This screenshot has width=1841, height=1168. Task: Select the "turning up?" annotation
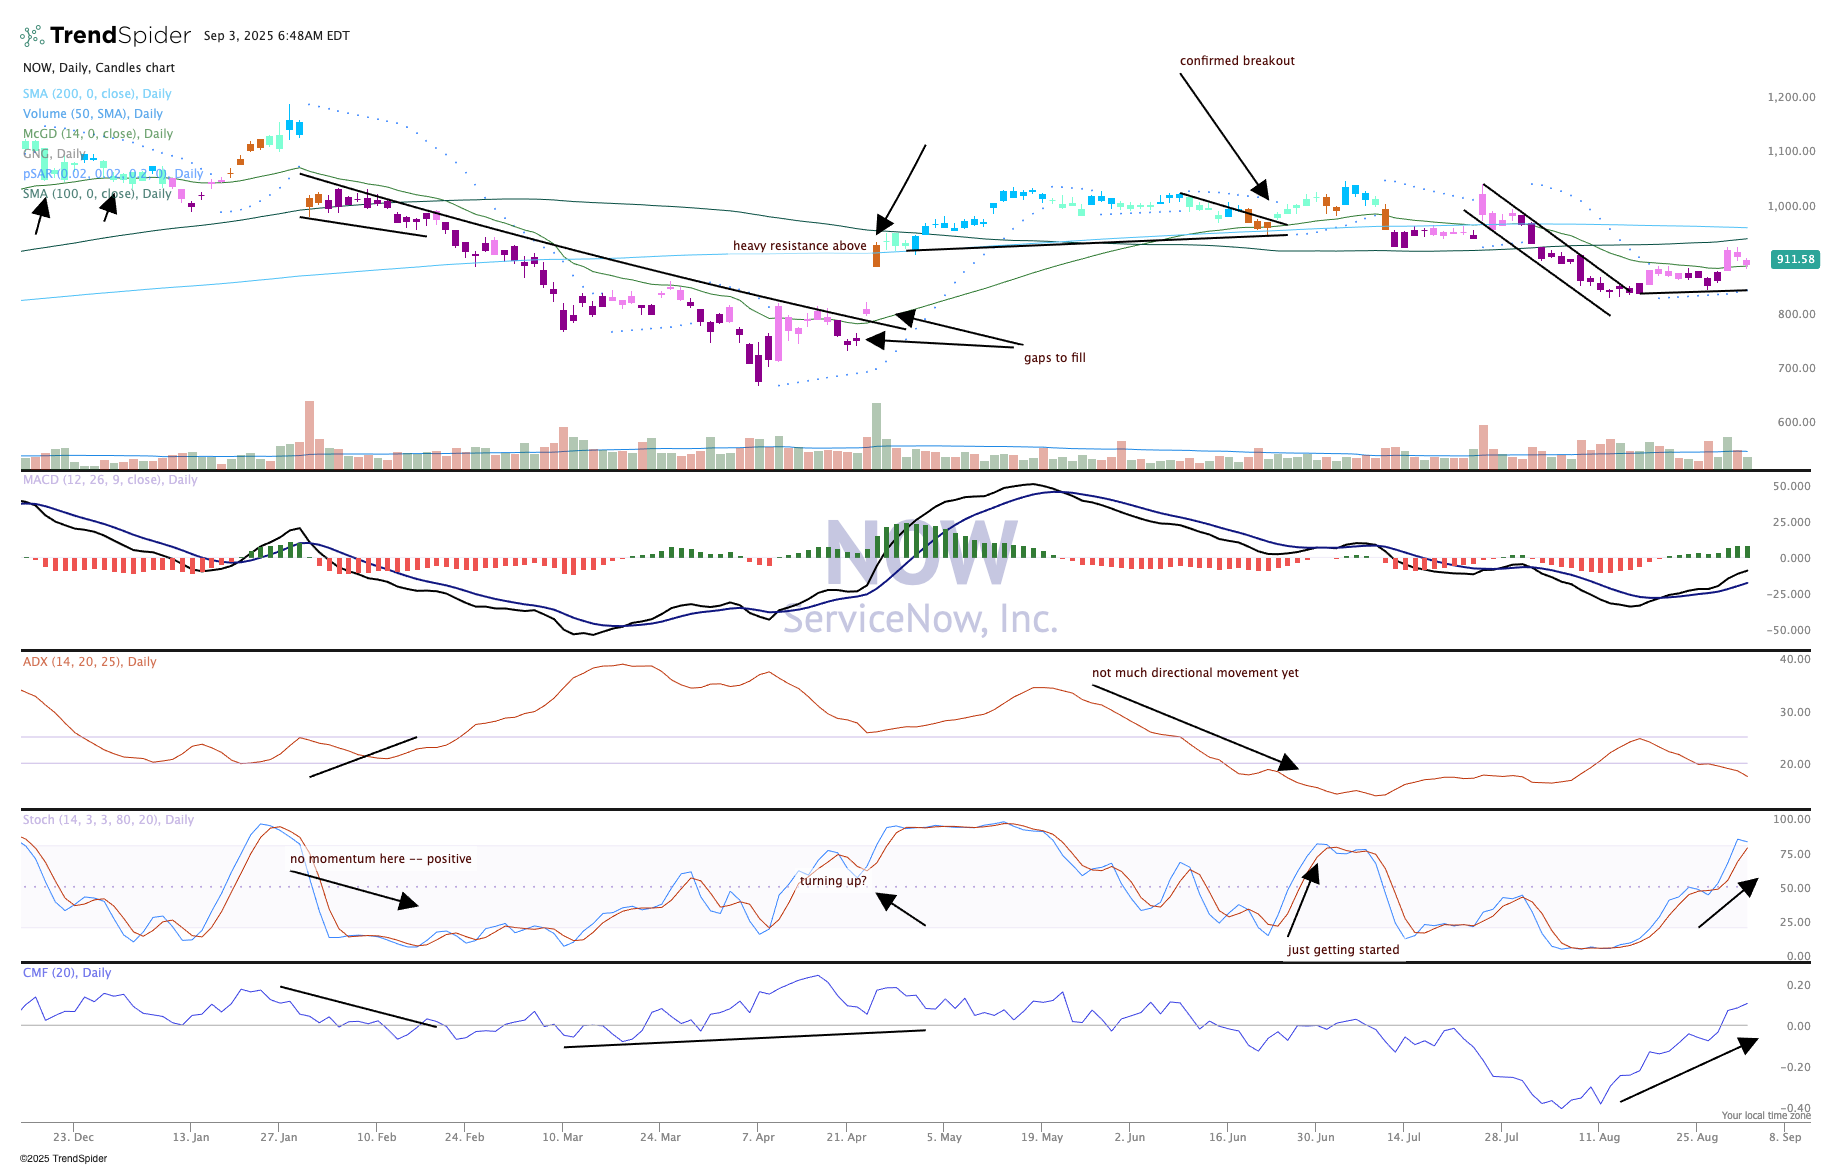pyautogui.click(x=833, y=881)
